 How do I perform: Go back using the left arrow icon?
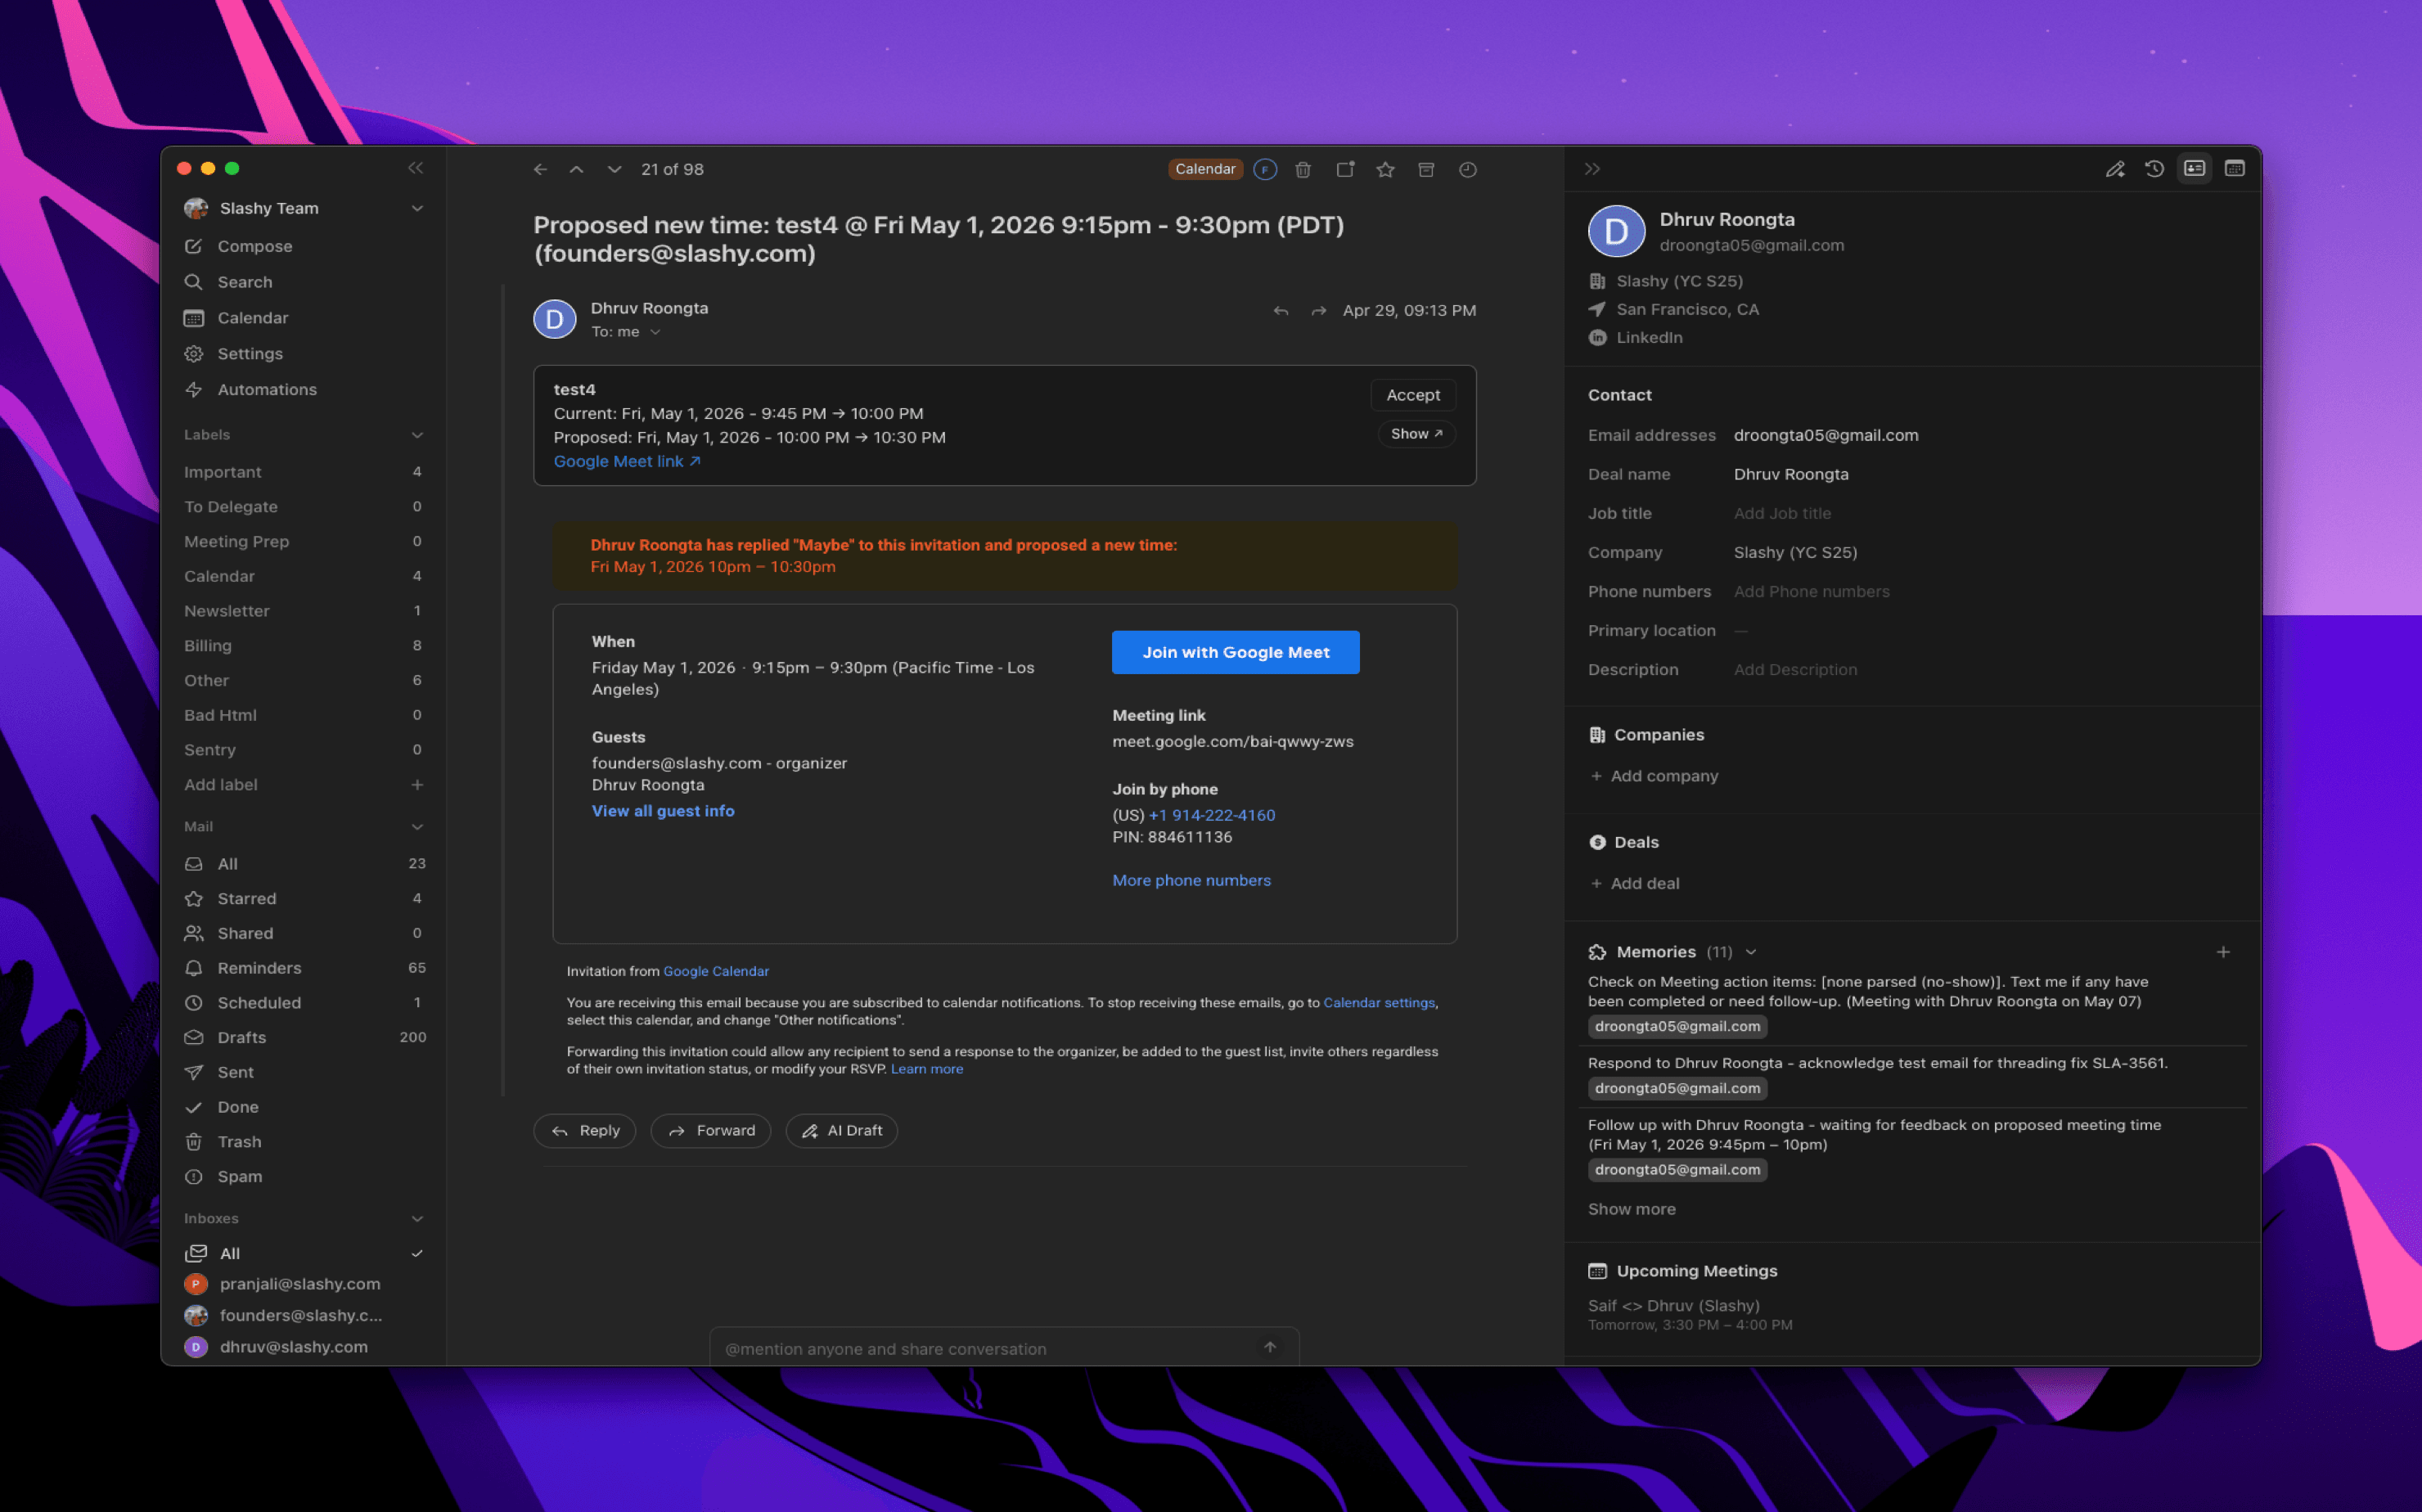540,169
